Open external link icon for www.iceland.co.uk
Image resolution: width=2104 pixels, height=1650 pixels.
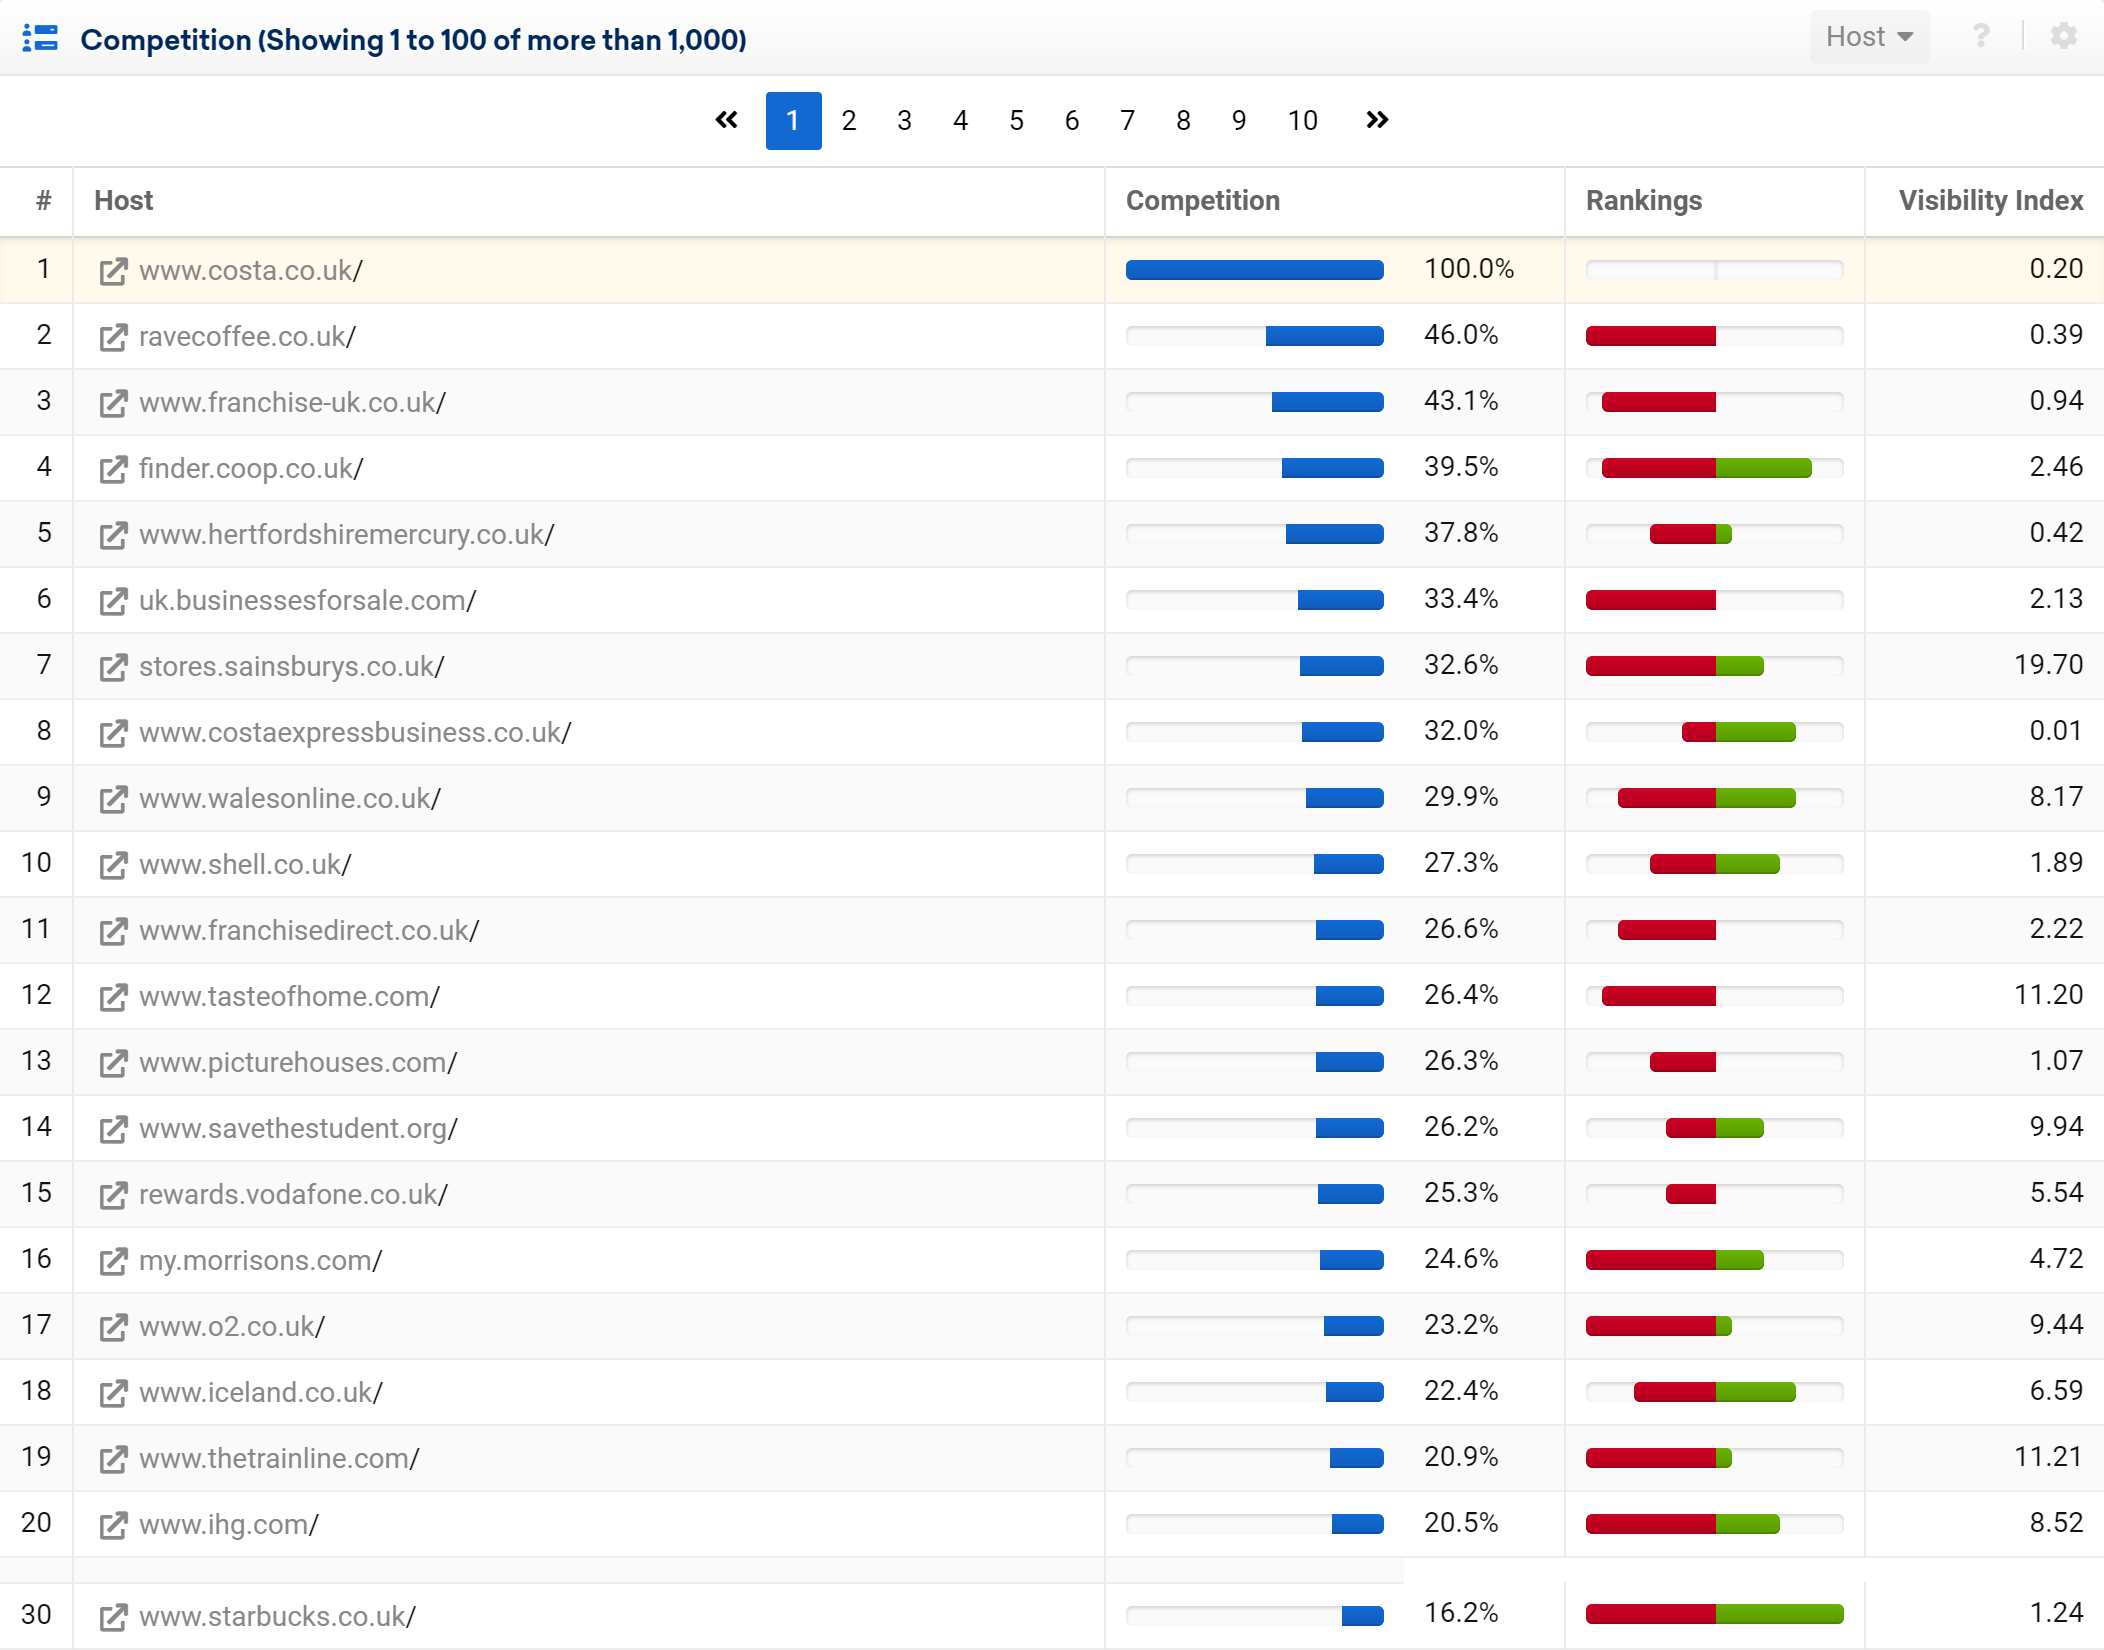(114, 1393)
